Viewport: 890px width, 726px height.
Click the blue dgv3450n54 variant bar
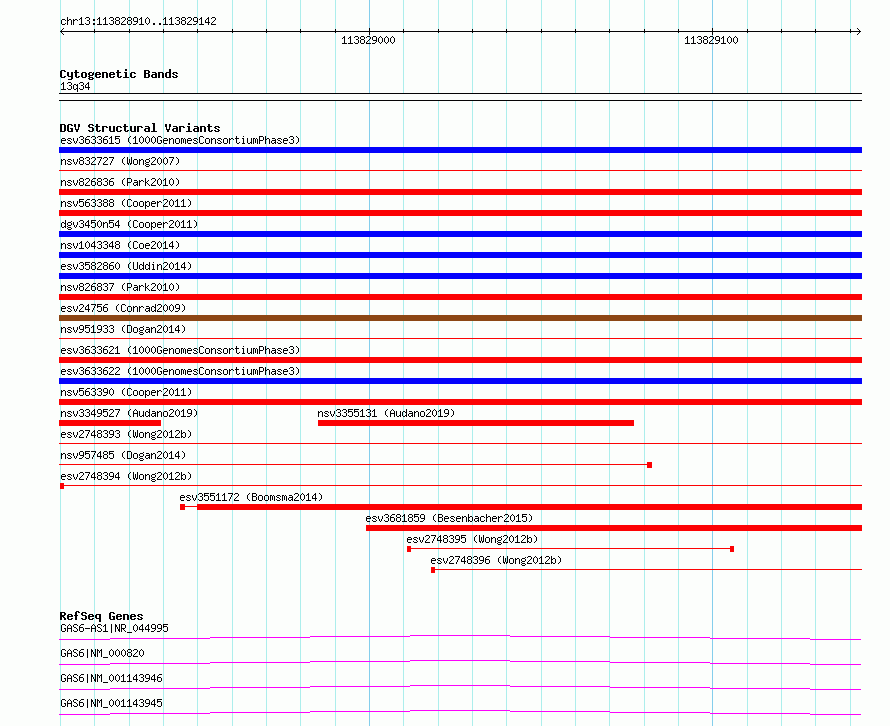[x=460, y=234]
